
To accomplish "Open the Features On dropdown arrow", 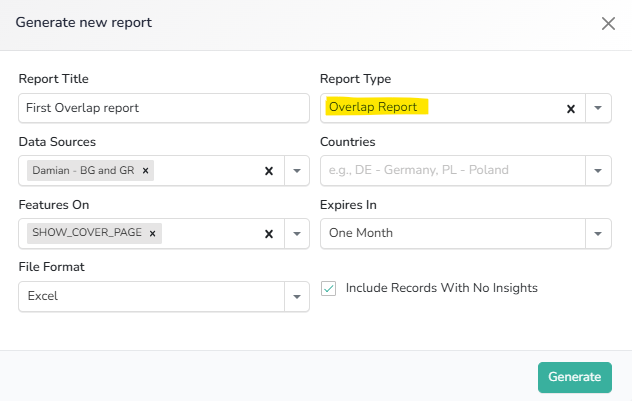I will click(x=297, y=233).
